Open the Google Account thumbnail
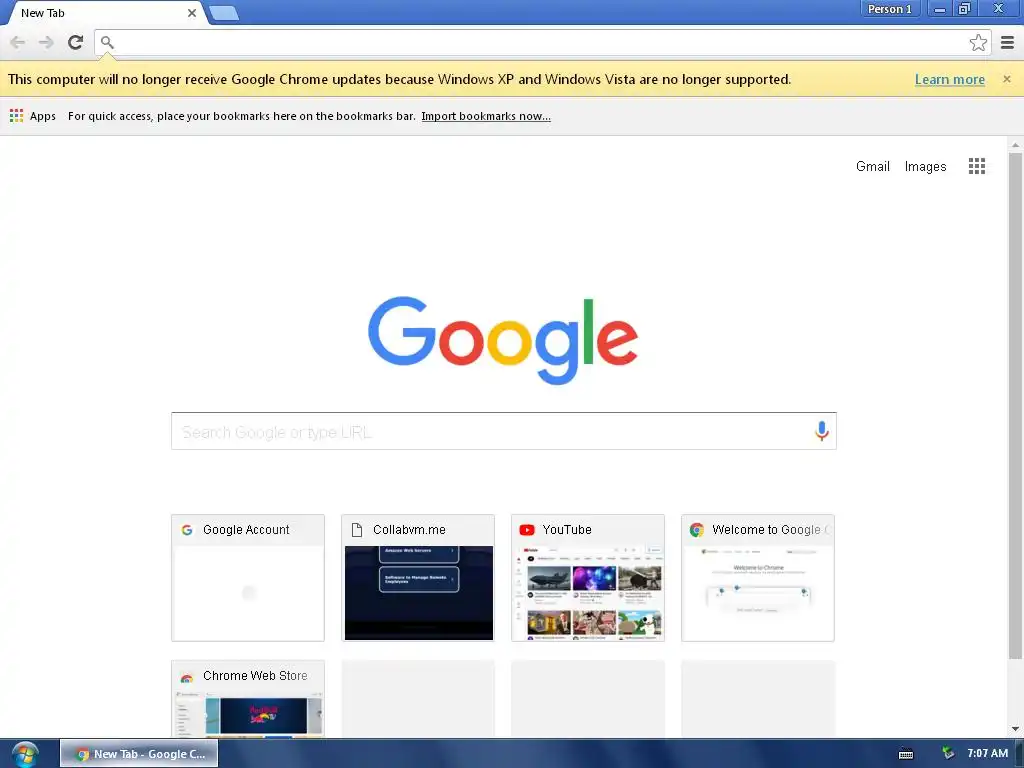1024x768 pixels. coord(248,593)
